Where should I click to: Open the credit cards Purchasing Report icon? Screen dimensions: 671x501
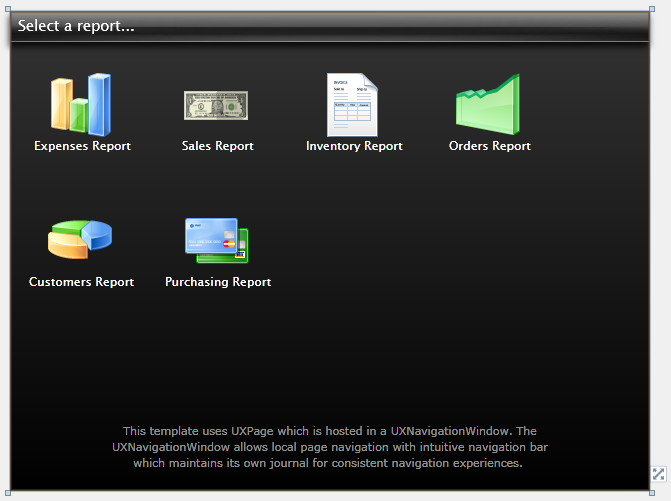[x=217, y=240]
